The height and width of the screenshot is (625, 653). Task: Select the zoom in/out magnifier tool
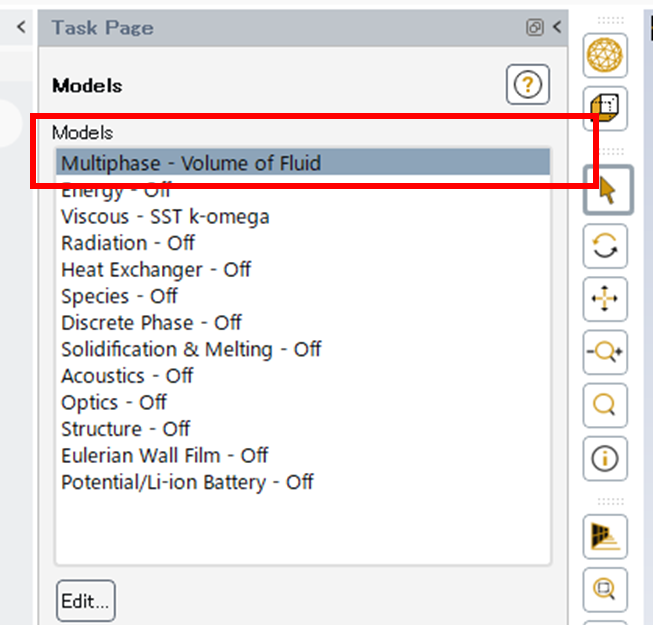605,352
